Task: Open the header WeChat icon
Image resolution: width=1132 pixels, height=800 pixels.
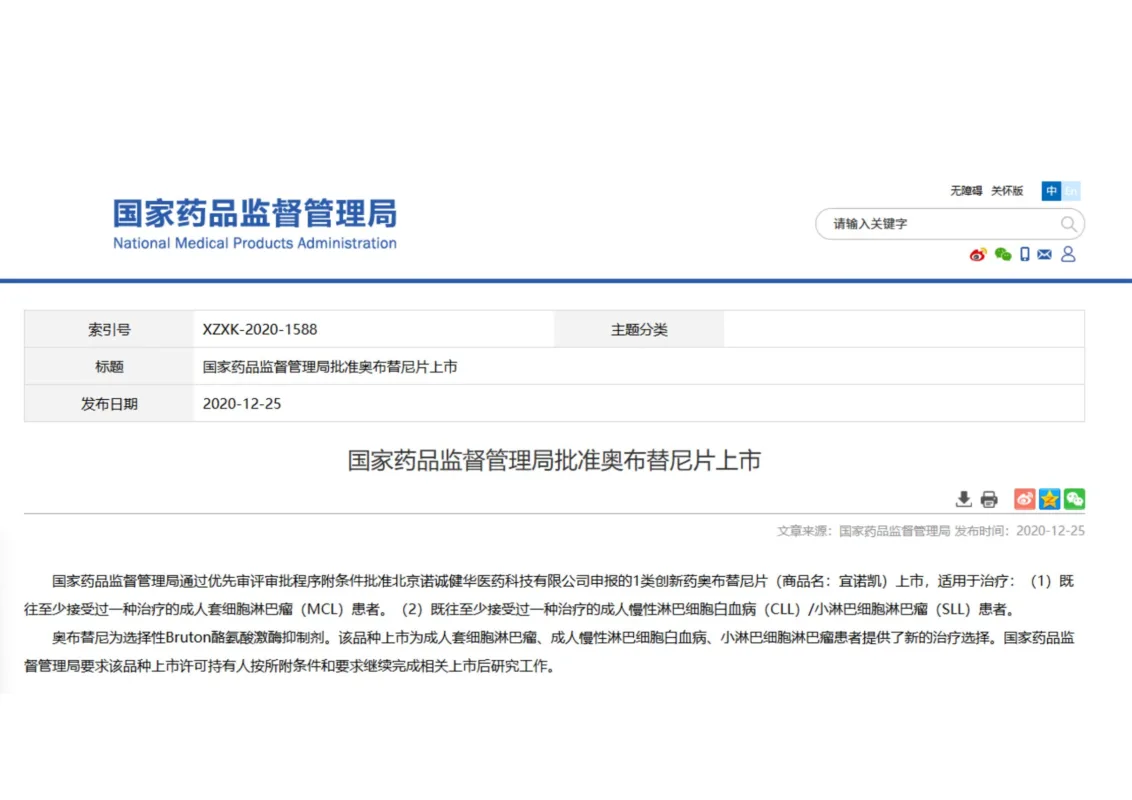Action: (x=1003, y=255)
